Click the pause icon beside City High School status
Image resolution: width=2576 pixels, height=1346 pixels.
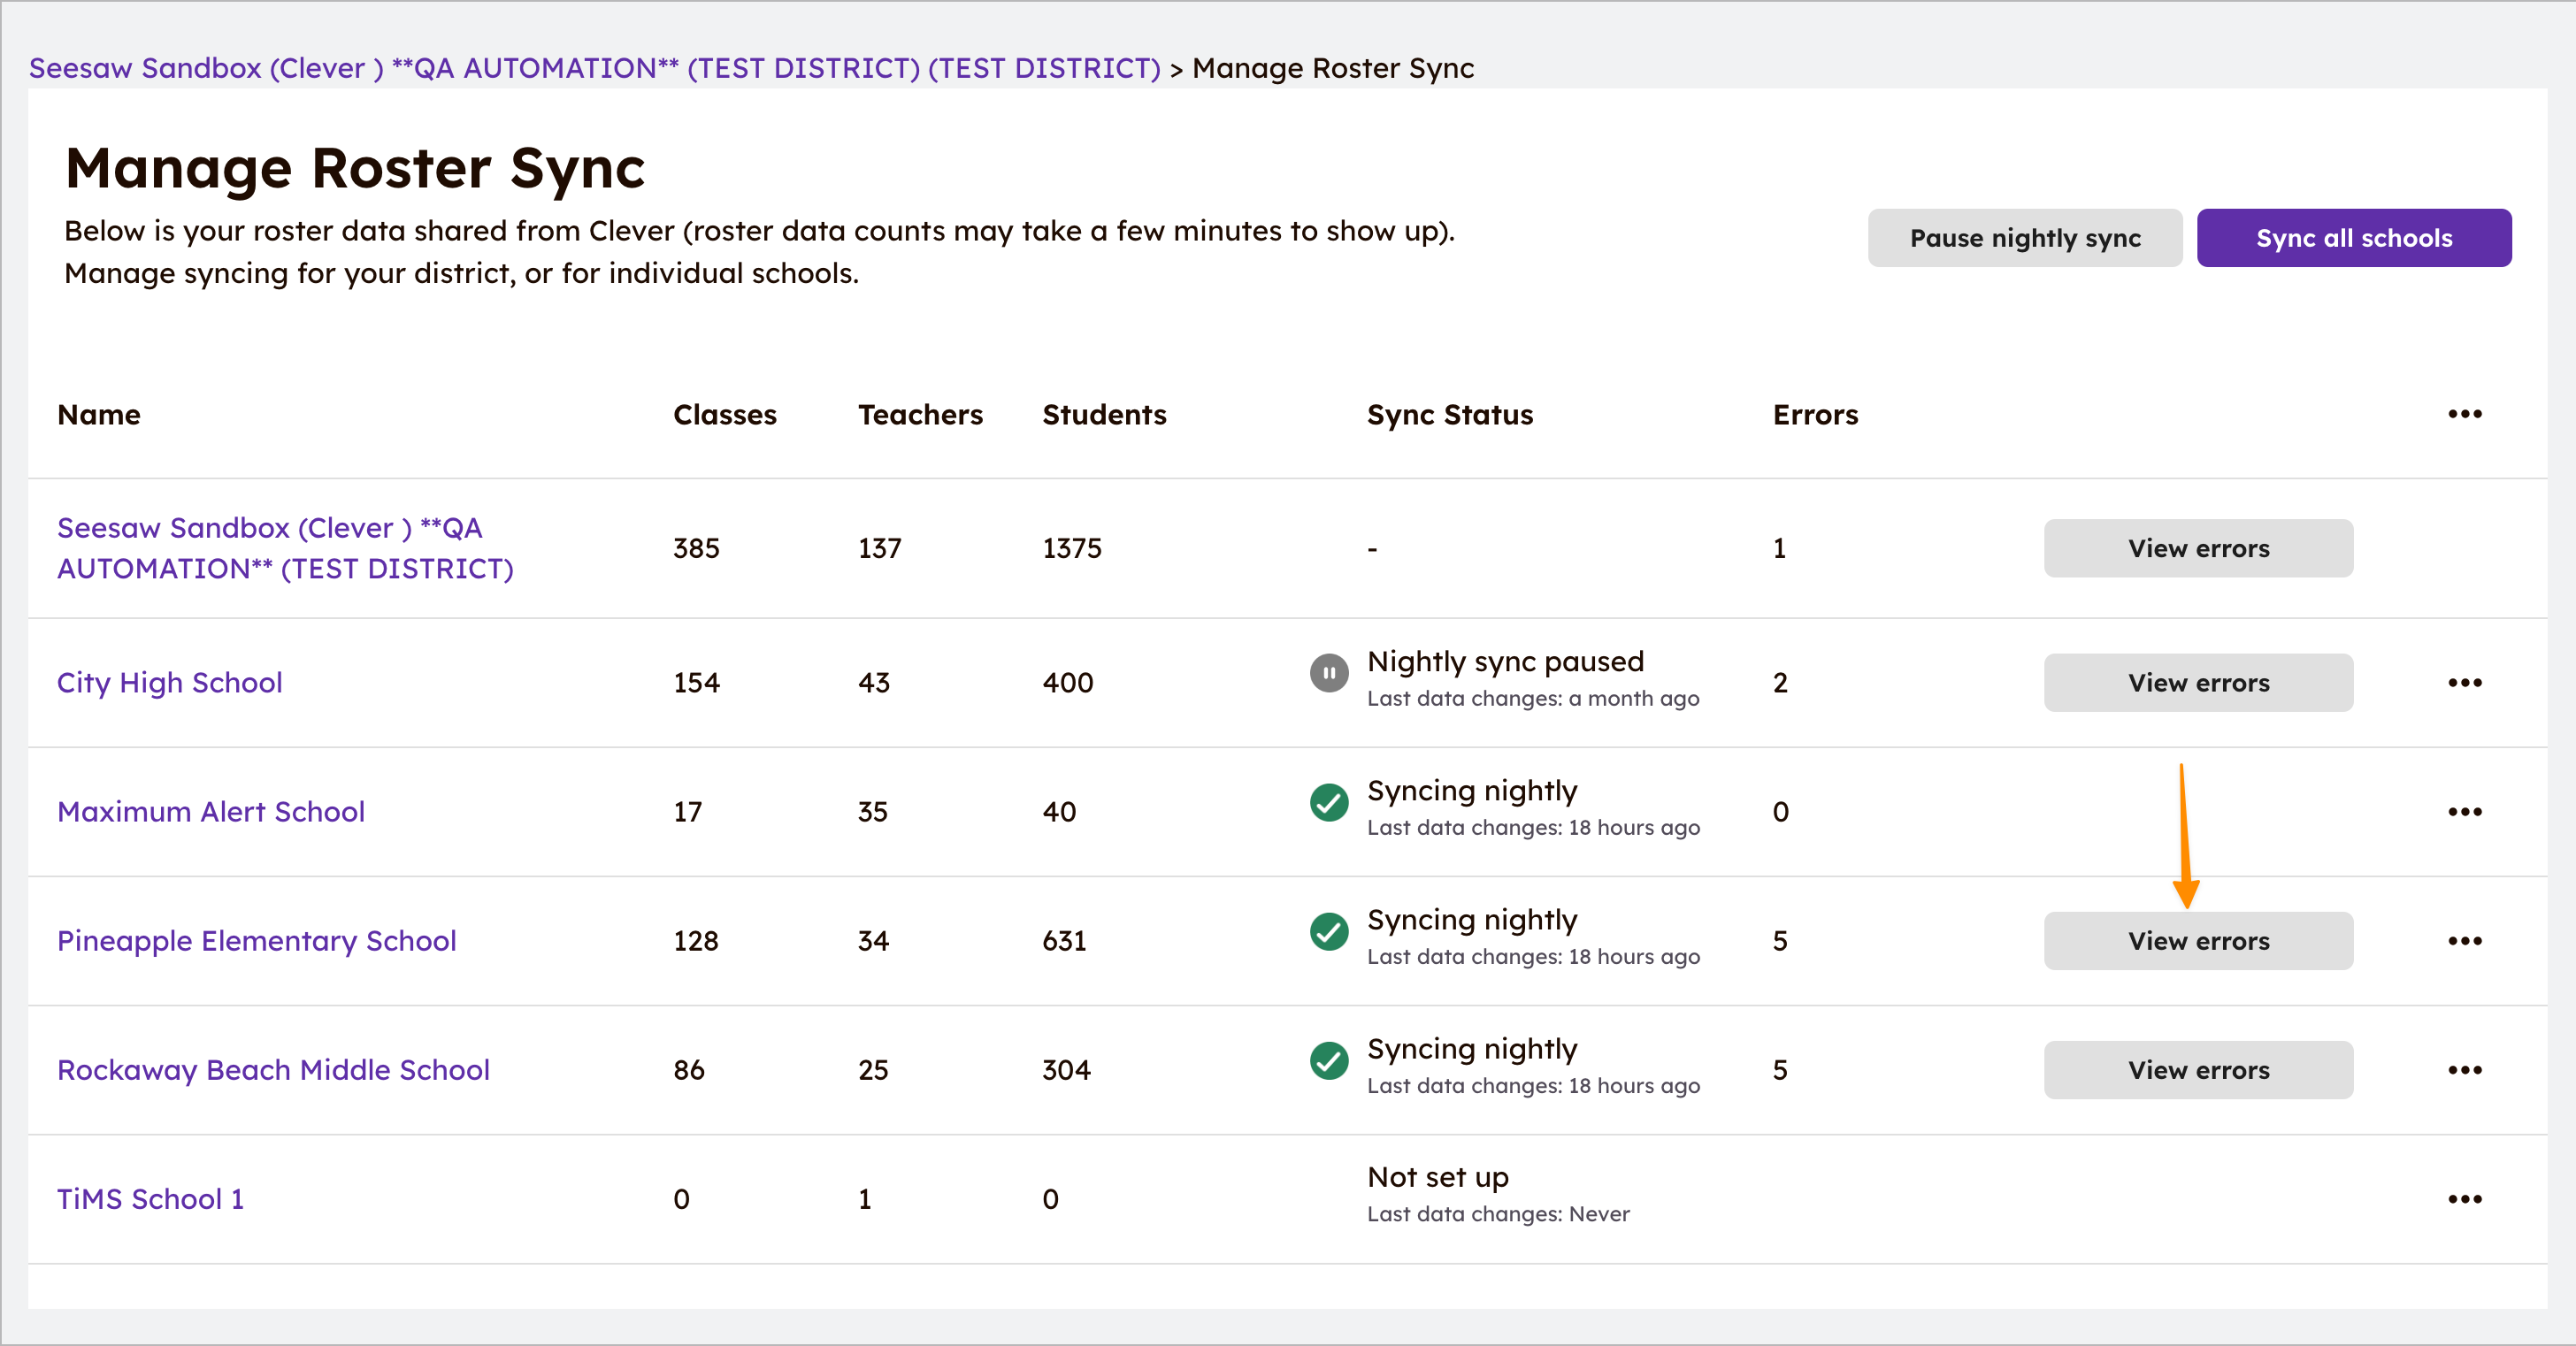1328,674
